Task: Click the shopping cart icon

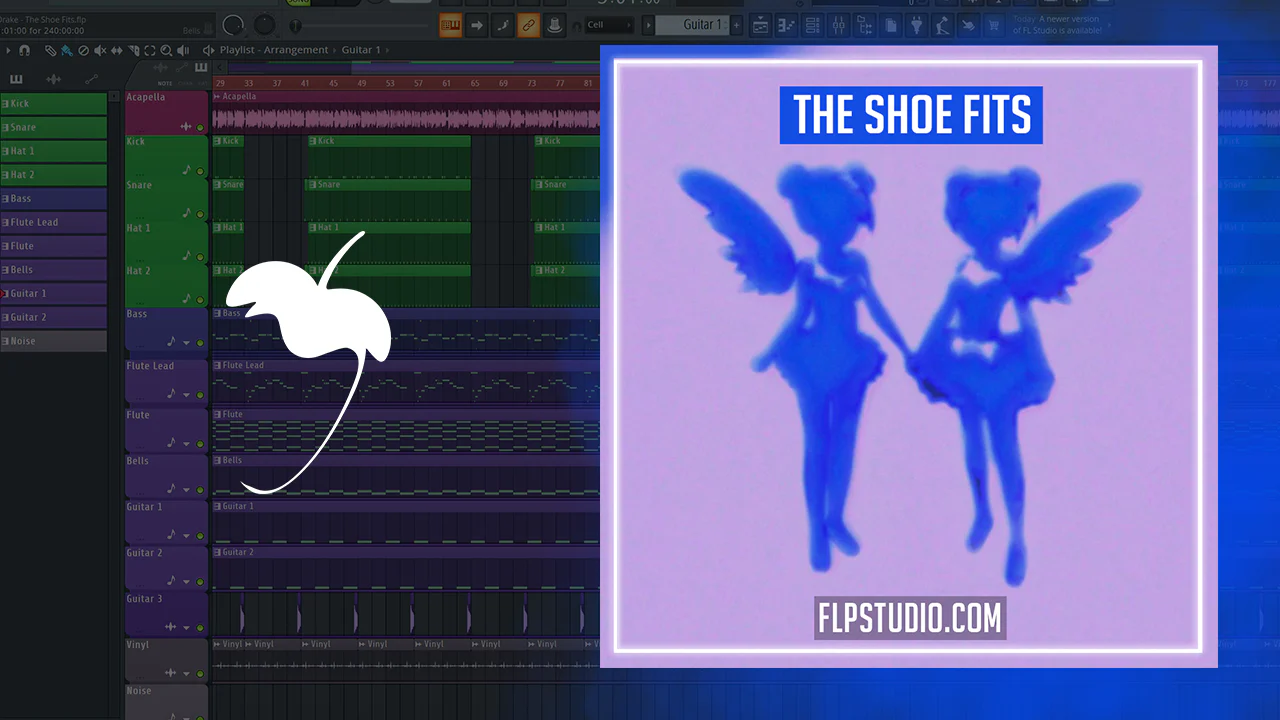Action: coord(994,25)
